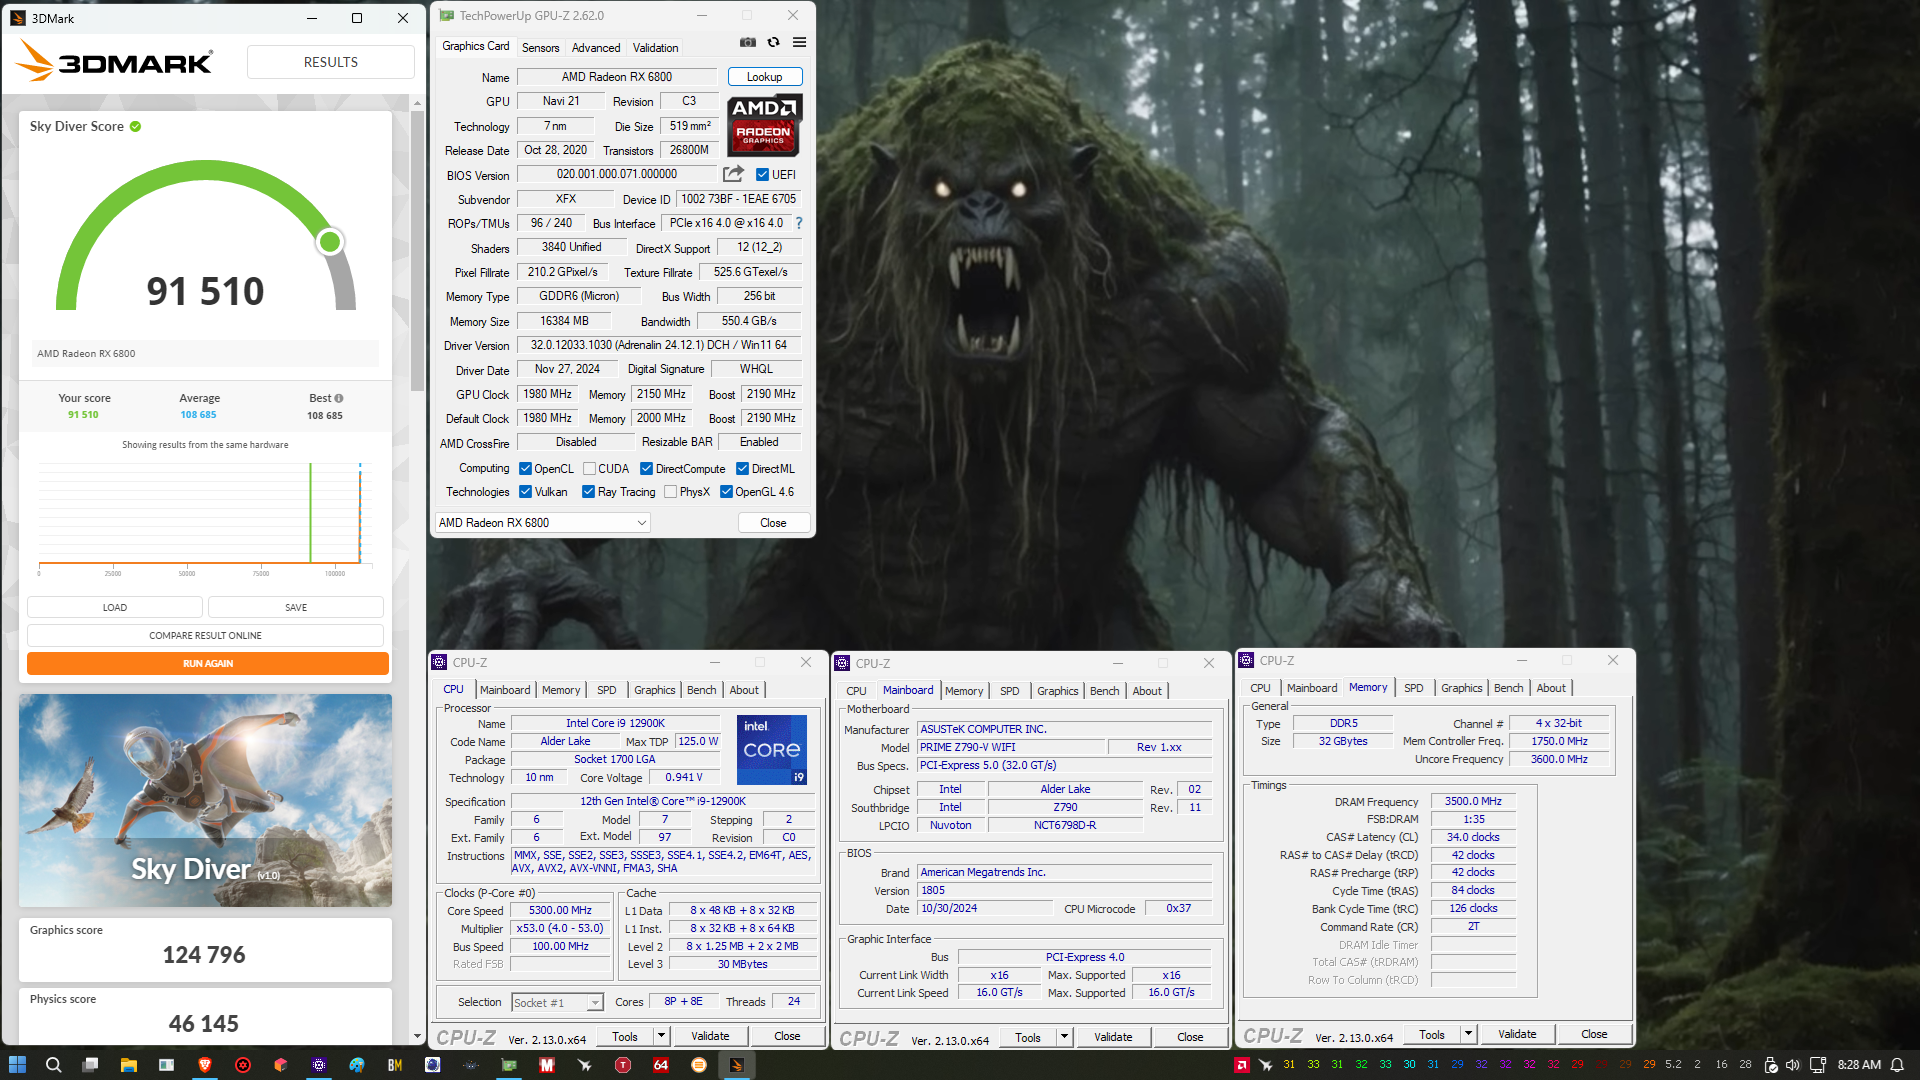This screenshot has width=1920, height=1080.
Task: Open Bench tab in CPU-Z CPU window
Action: (x=702, y=690)
